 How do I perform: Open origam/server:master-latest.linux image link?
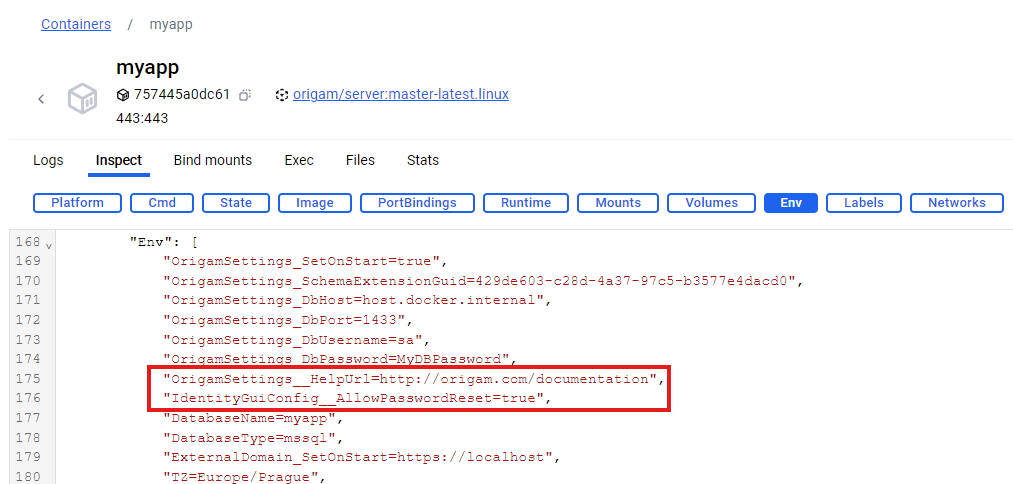[x=401, y=94]
